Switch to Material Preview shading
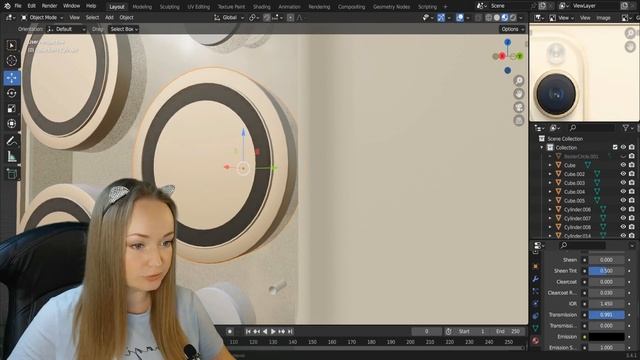Image resolution: width=640 pixels, height=360 pixels. coord(505,18)
